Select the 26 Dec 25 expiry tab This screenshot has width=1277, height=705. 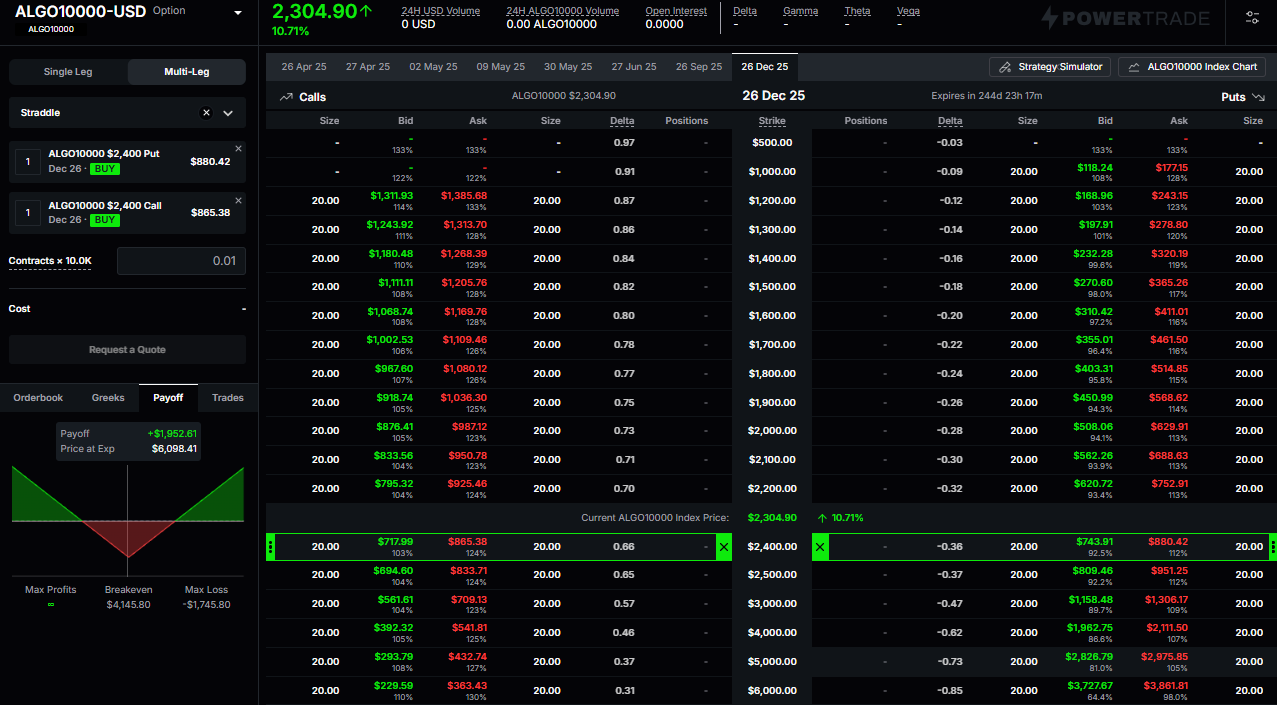pos(765,67)
